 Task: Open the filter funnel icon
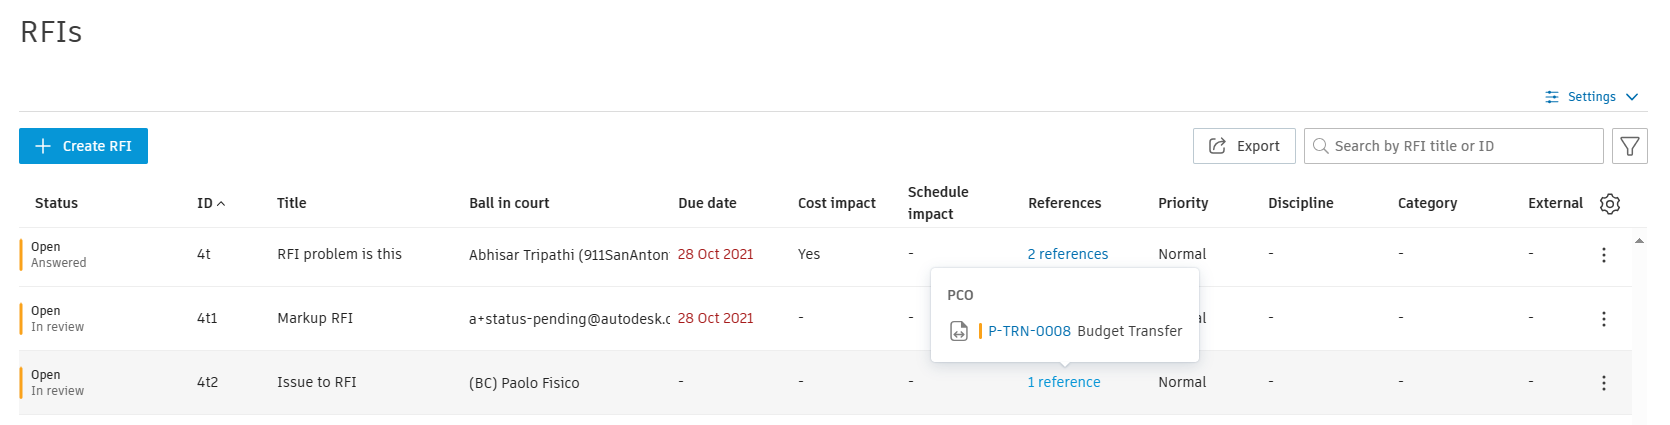[1629, 146]
